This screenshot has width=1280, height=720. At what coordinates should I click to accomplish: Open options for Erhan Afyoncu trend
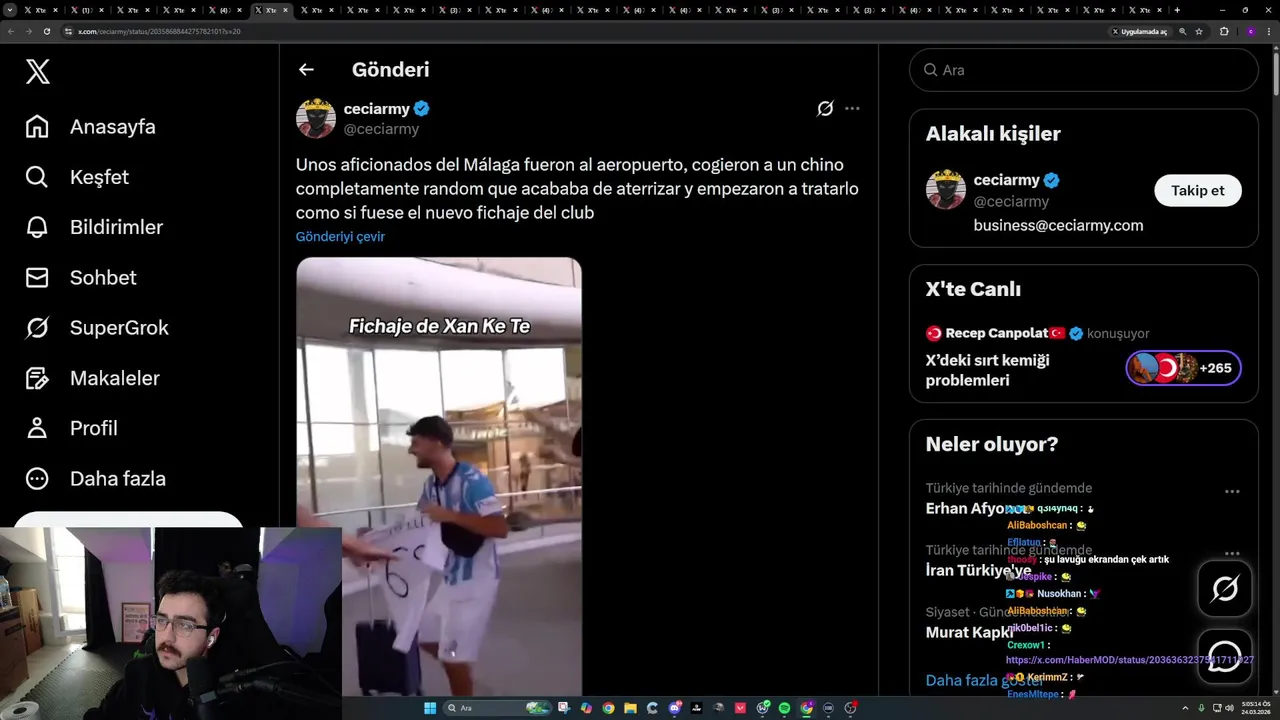(1232, 492)
